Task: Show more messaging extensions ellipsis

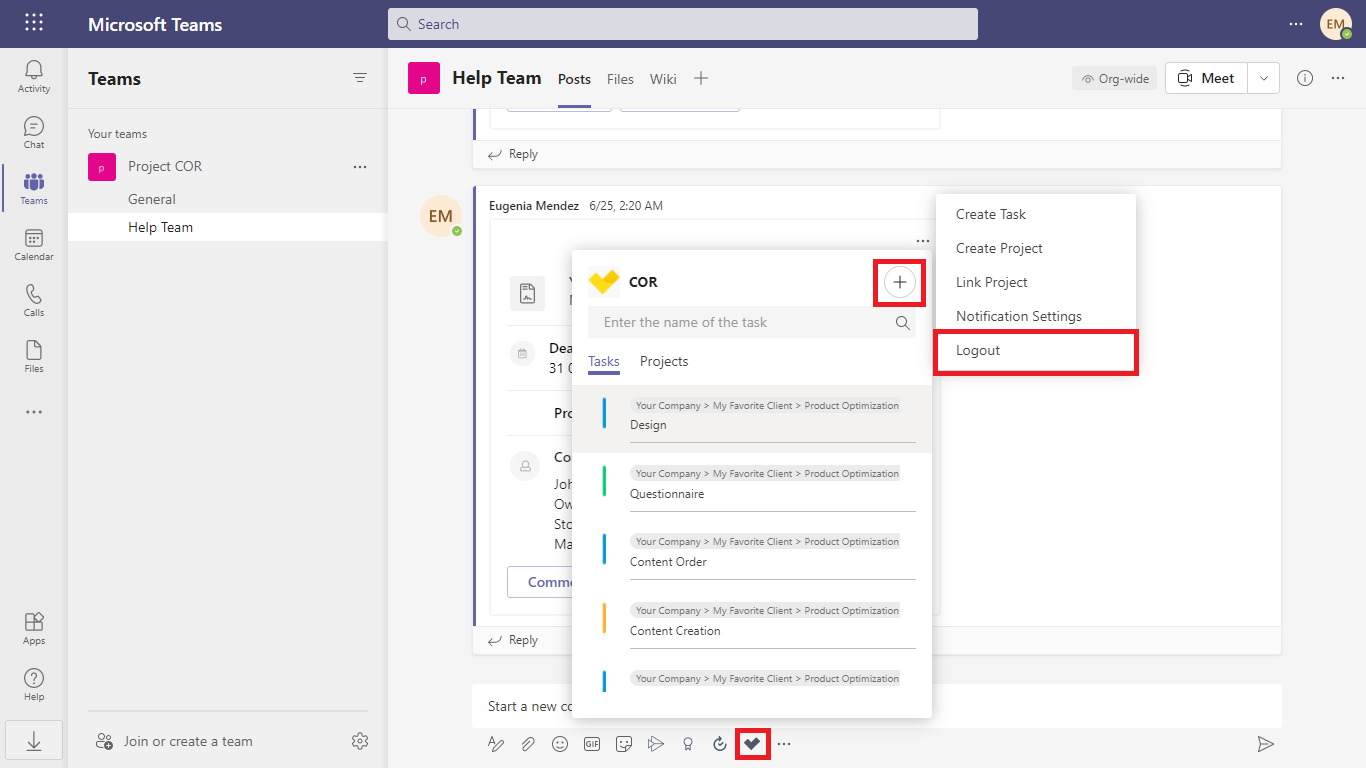Action: (784, 743)
